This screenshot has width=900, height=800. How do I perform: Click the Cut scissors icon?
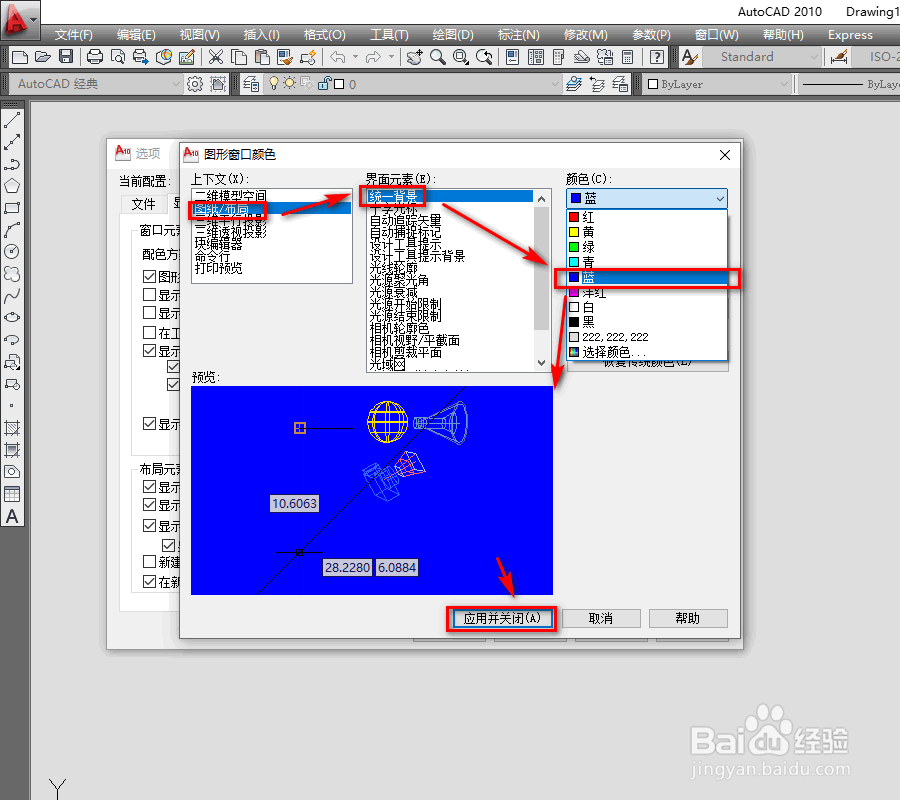215,57
